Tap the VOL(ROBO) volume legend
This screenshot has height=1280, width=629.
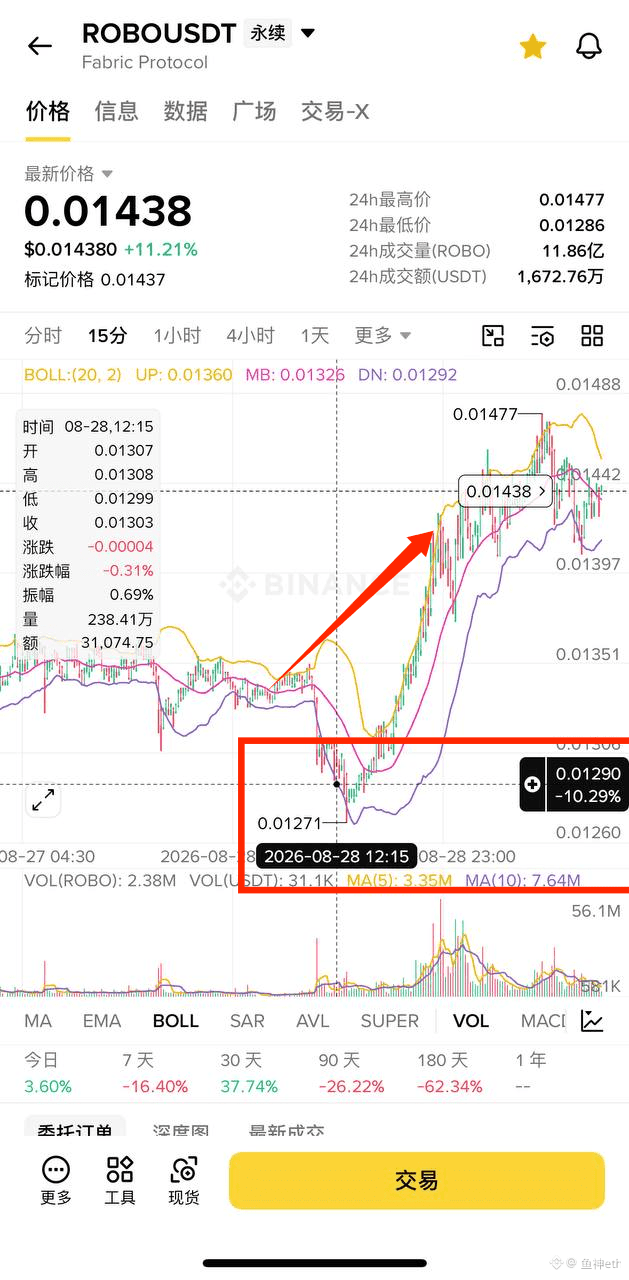pos(88,881)
